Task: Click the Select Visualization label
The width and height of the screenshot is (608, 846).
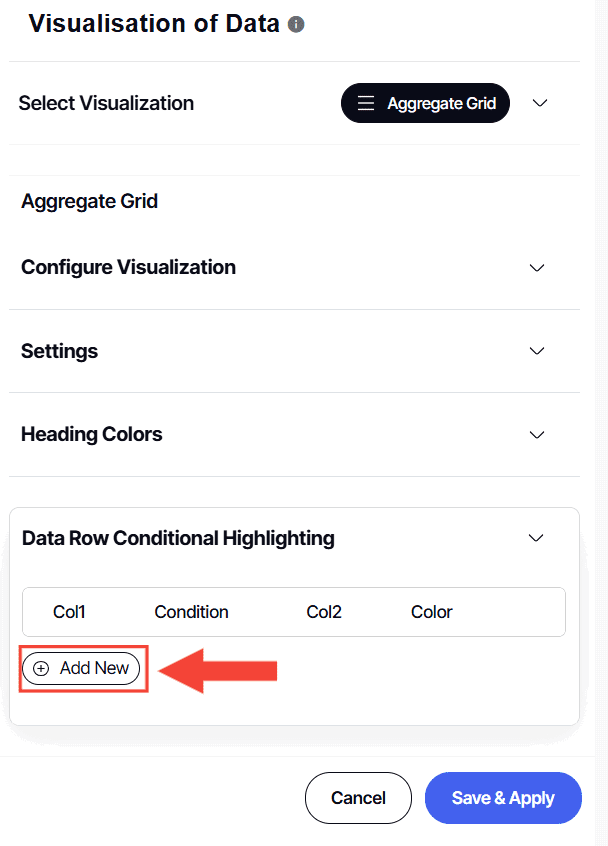Action: [x=106, y=103]
